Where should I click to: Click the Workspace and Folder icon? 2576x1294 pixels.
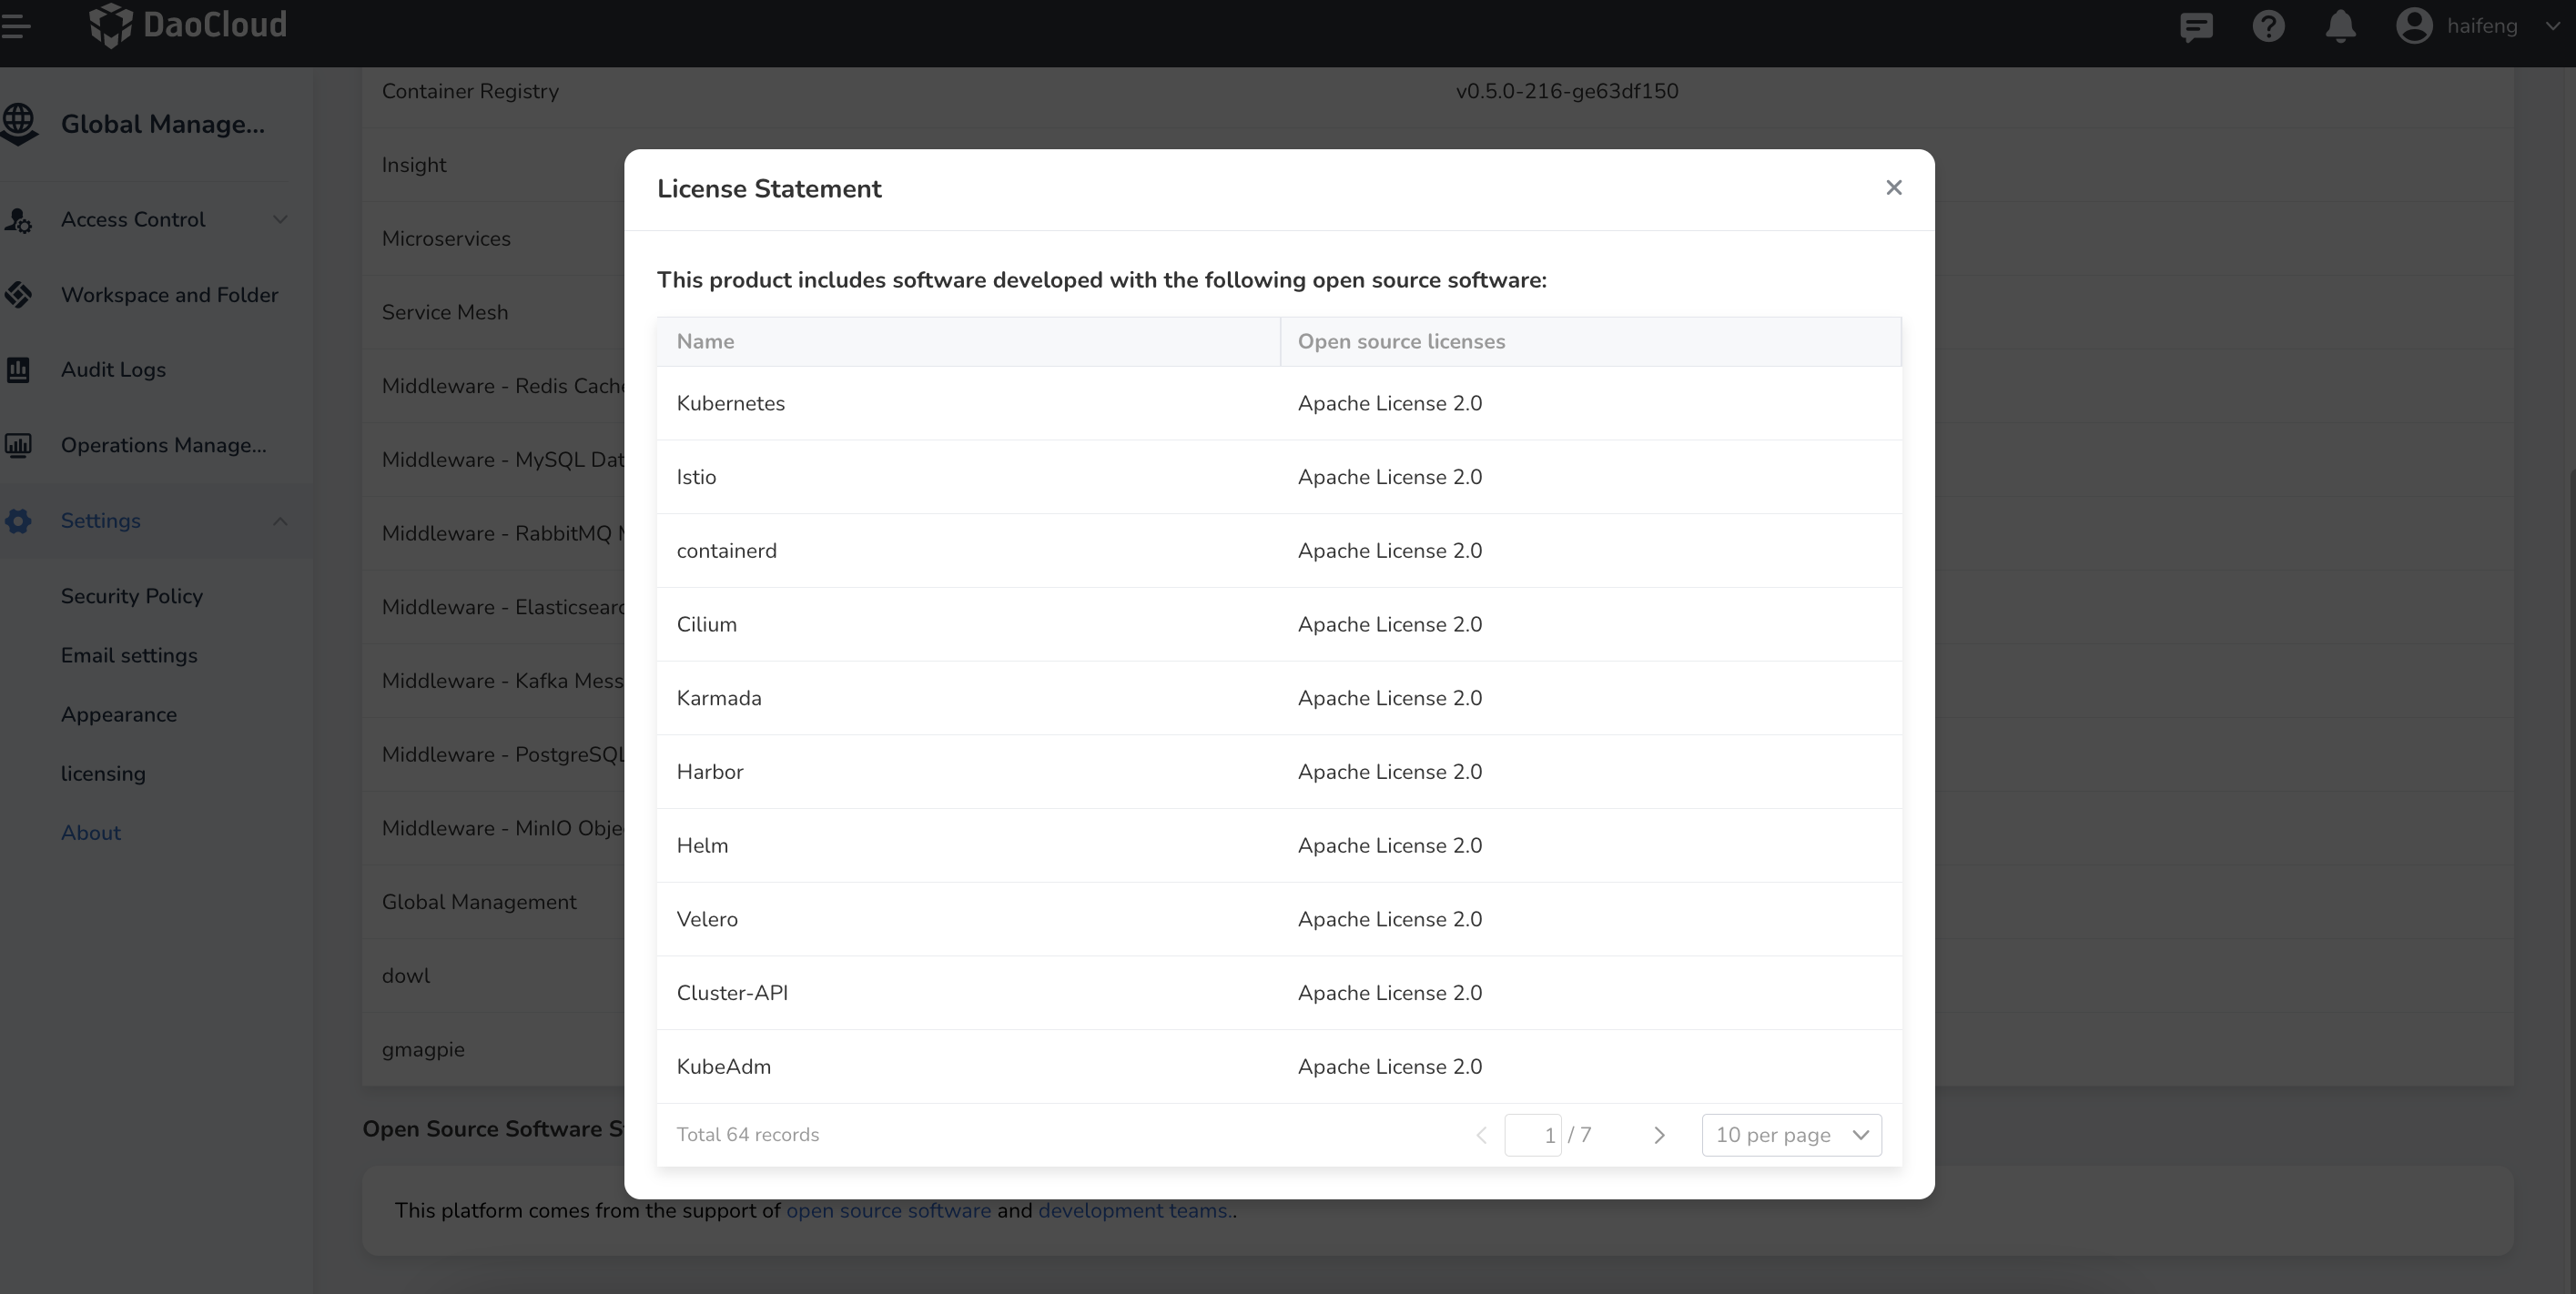[18, 295]
